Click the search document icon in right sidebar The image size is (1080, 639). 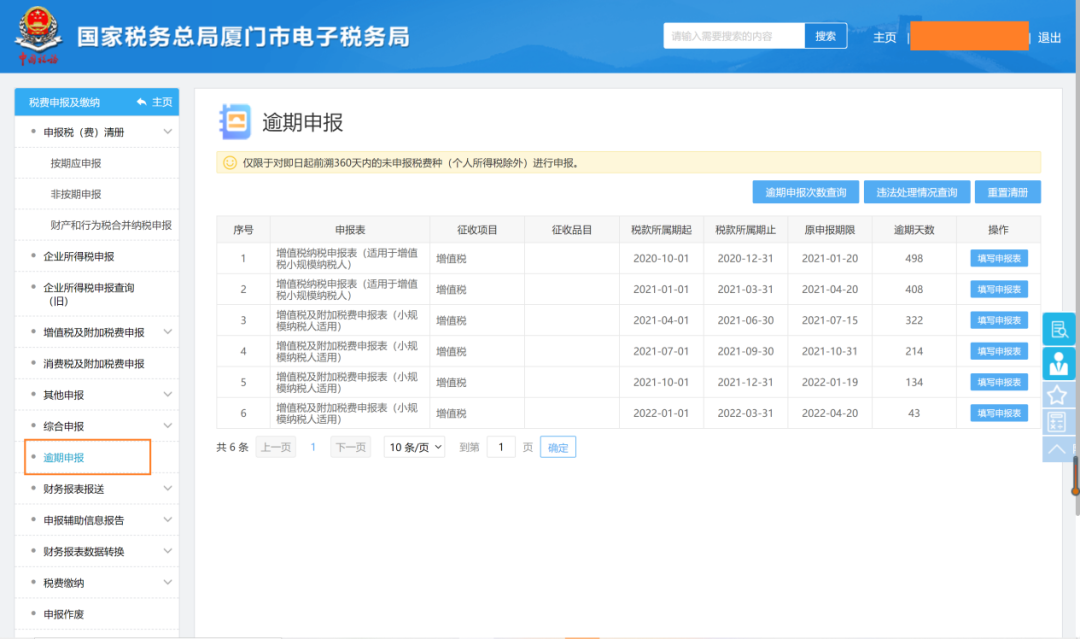tap(1059, 329)
